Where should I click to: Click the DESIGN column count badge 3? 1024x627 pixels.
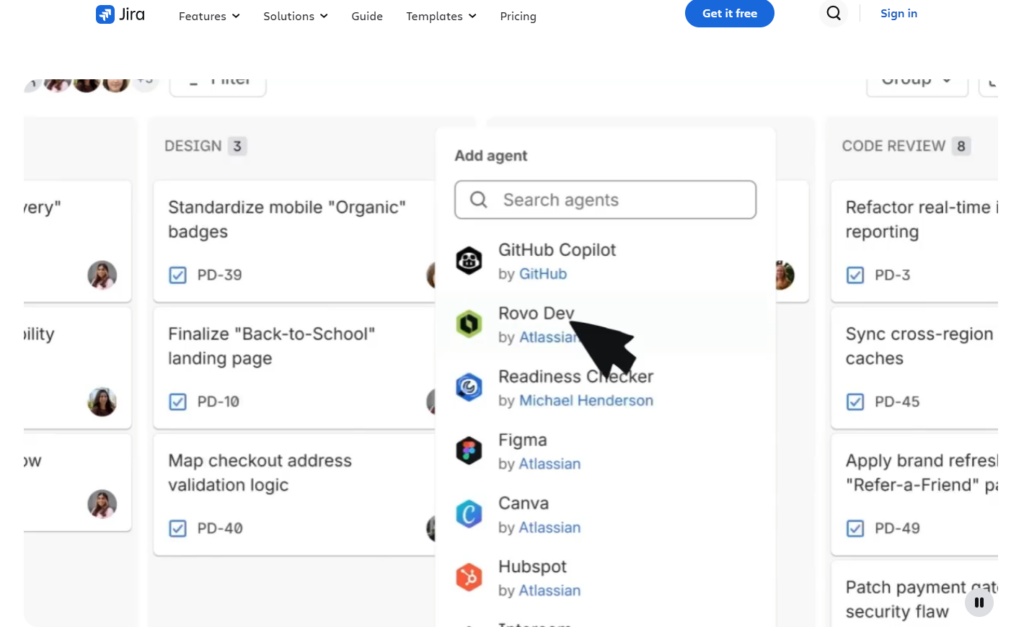(x=237, y=146)
